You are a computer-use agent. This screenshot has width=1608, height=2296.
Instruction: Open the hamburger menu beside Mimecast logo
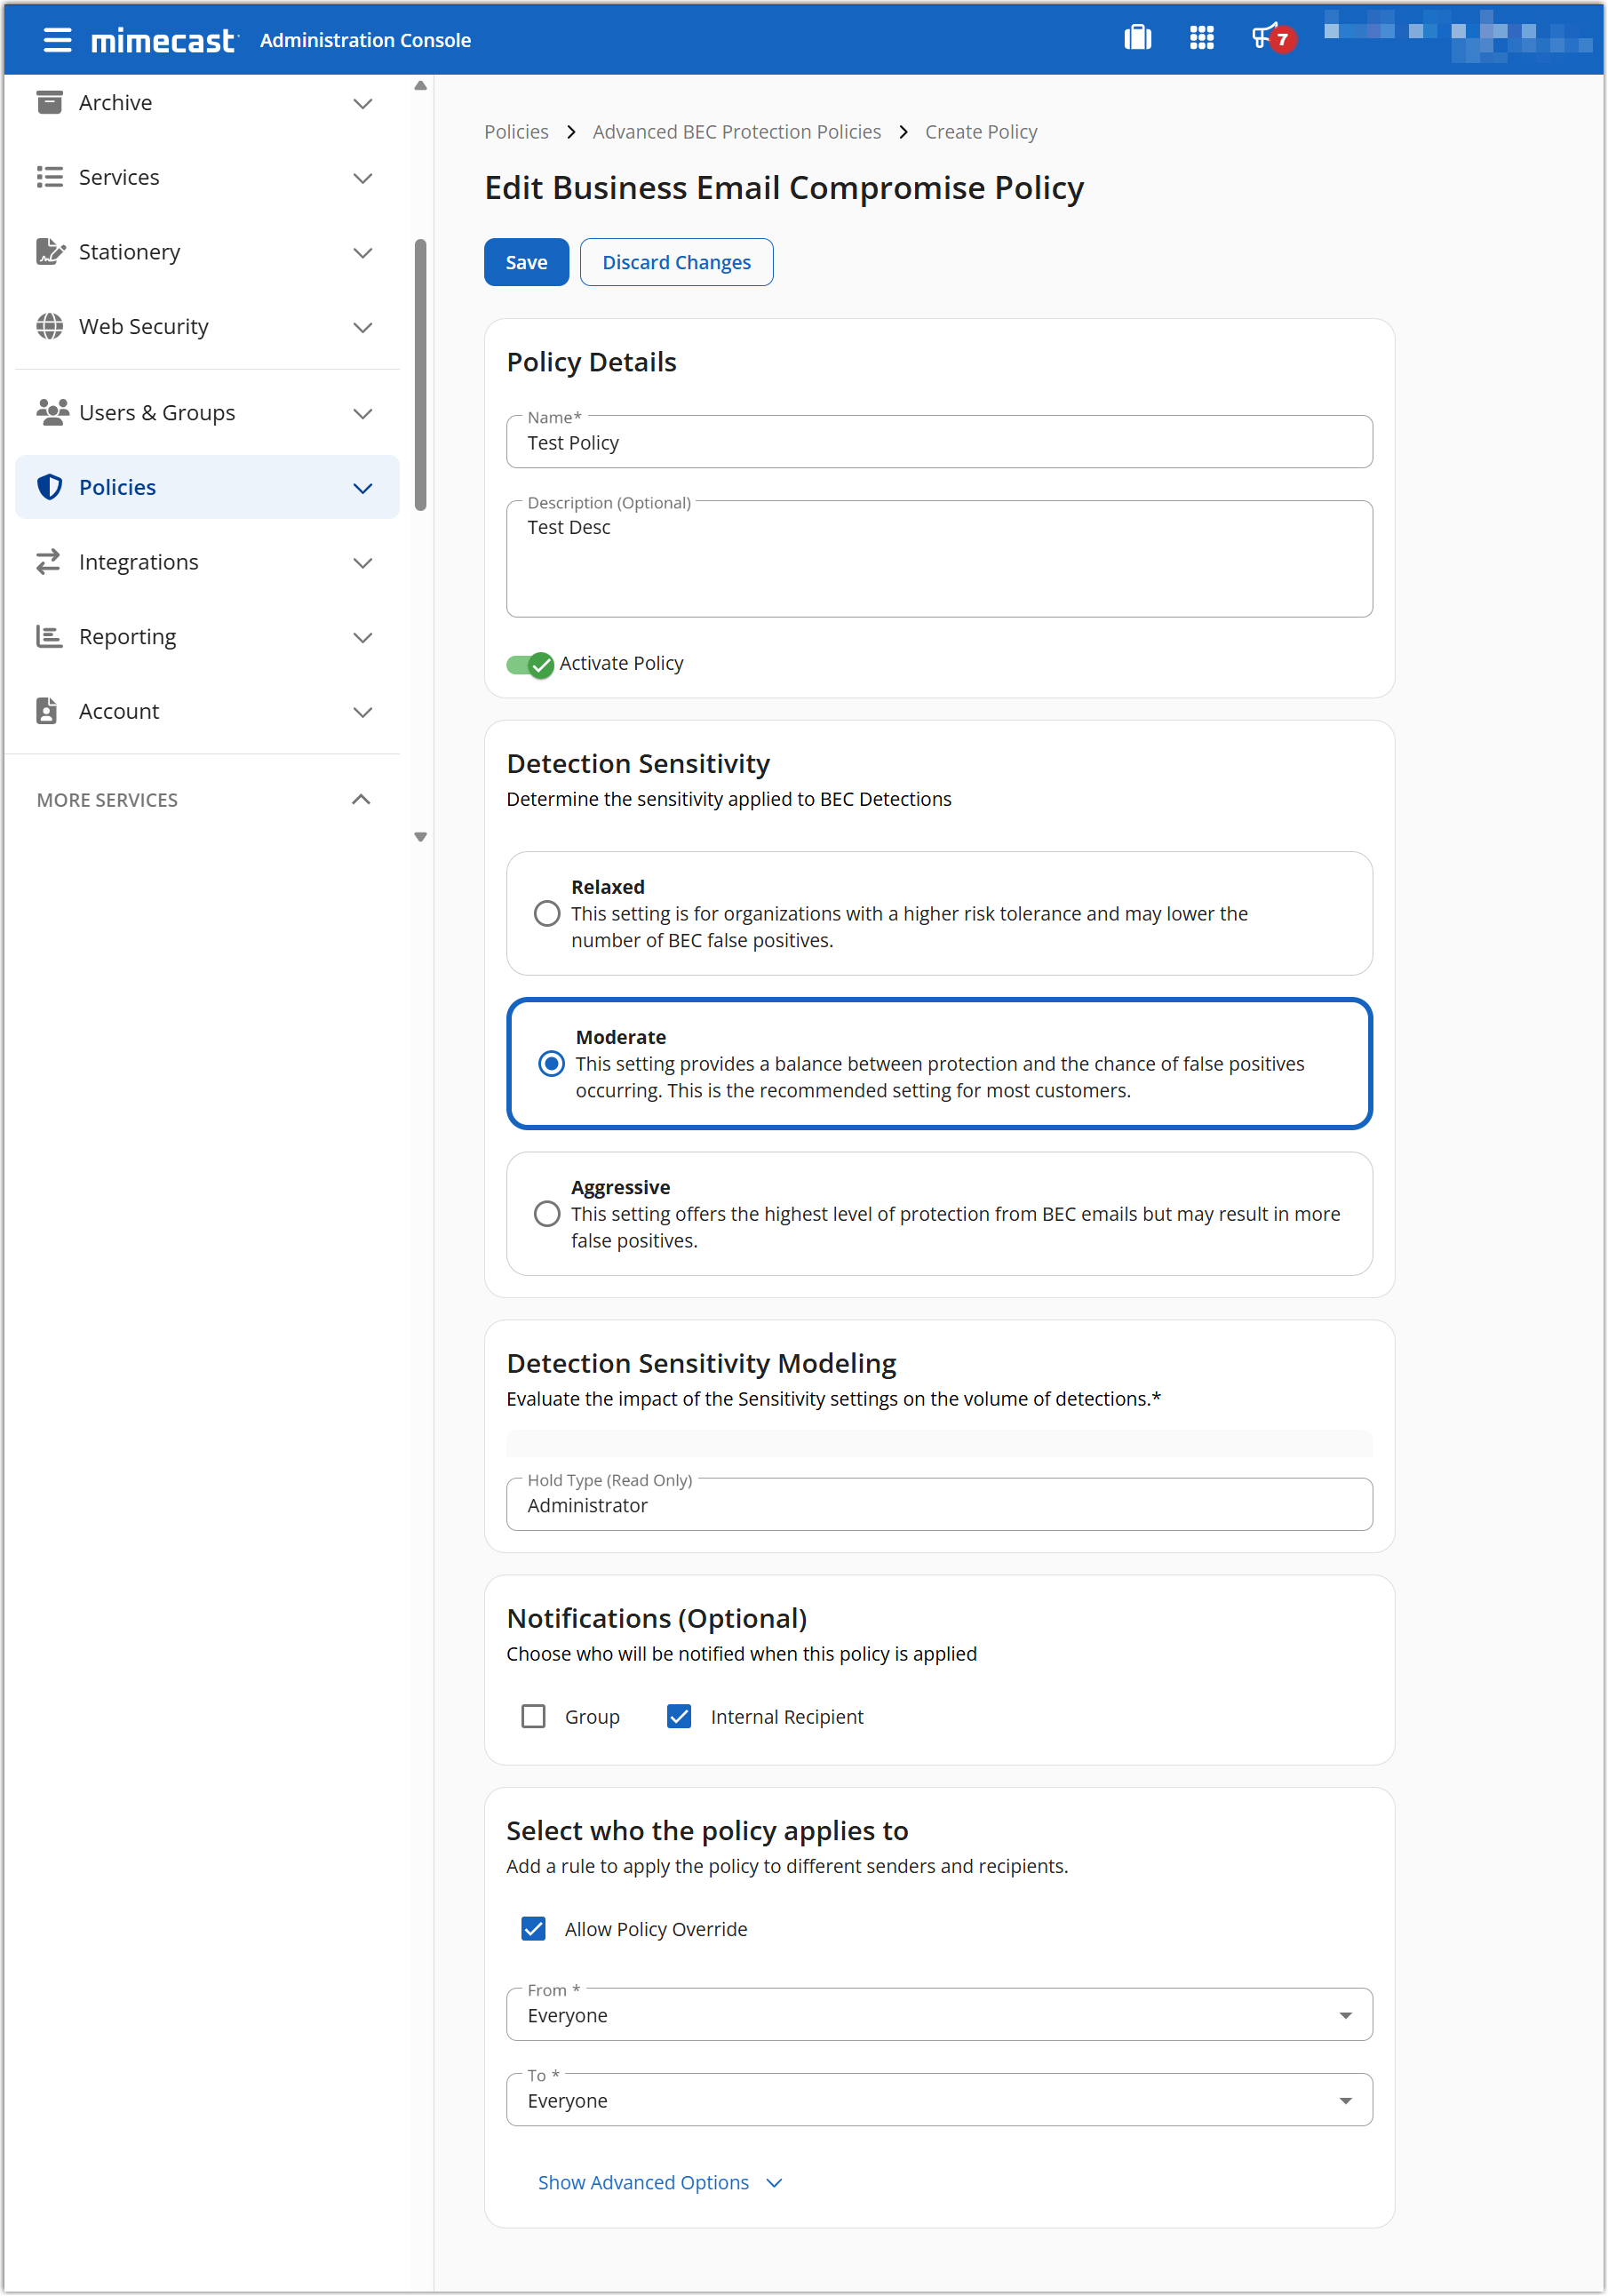tap(57, 40)
